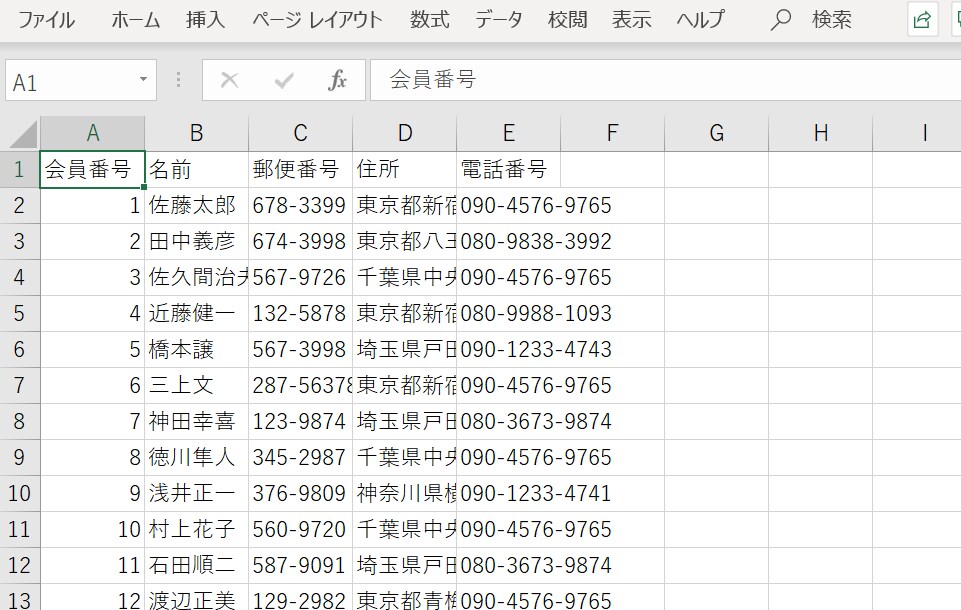Select column A header
Viewport: 961px width, 610px height.
[x=93, y=133]
